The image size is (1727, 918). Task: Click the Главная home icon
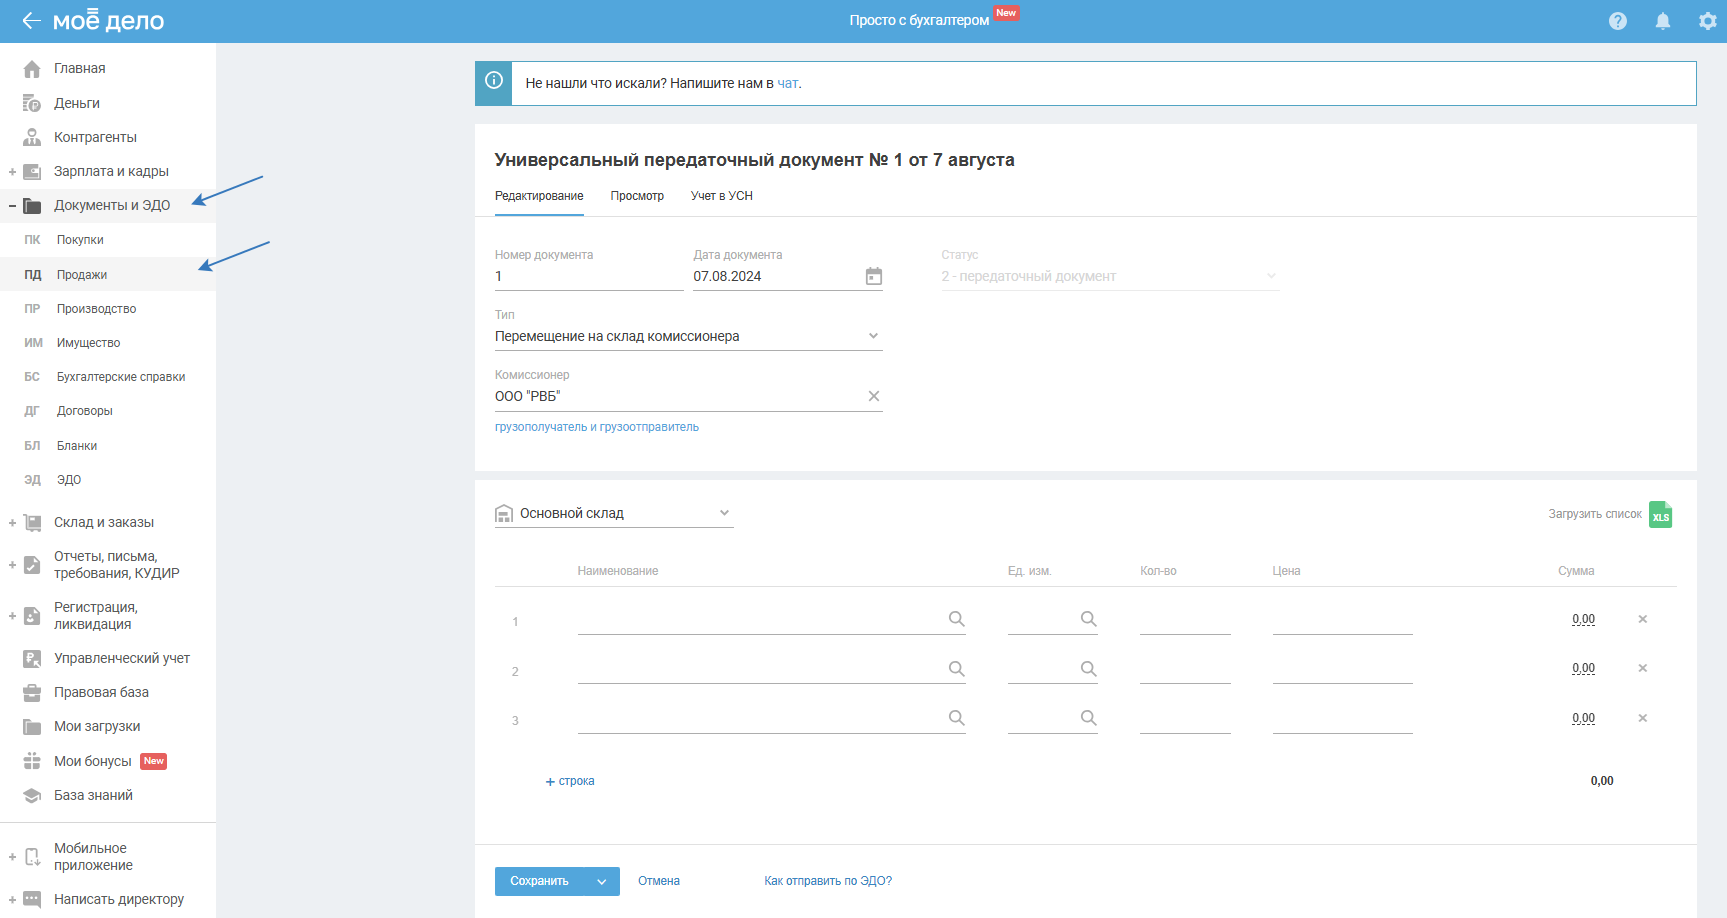[x=32, y=69]
